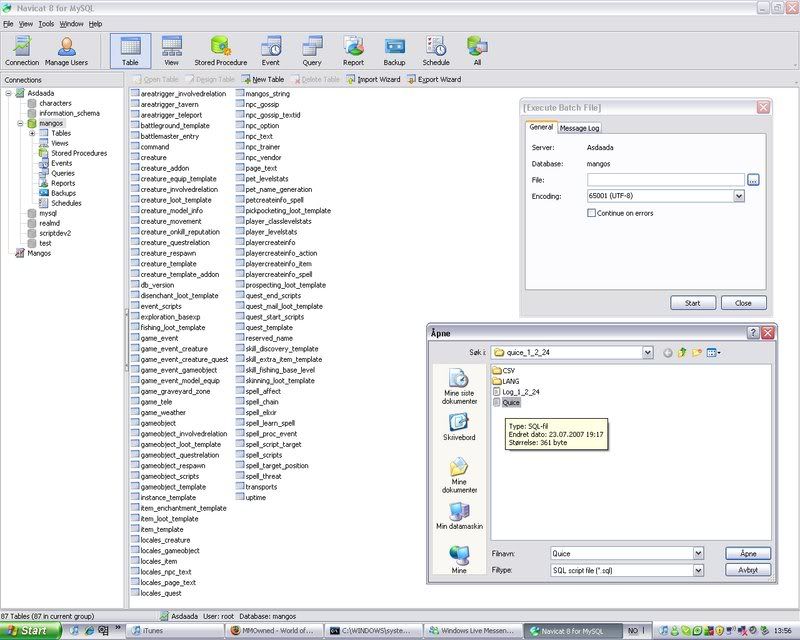Viewport: 800px width, 640px height.
Task: Open the Tools menu
Action: tap(46, 24)
